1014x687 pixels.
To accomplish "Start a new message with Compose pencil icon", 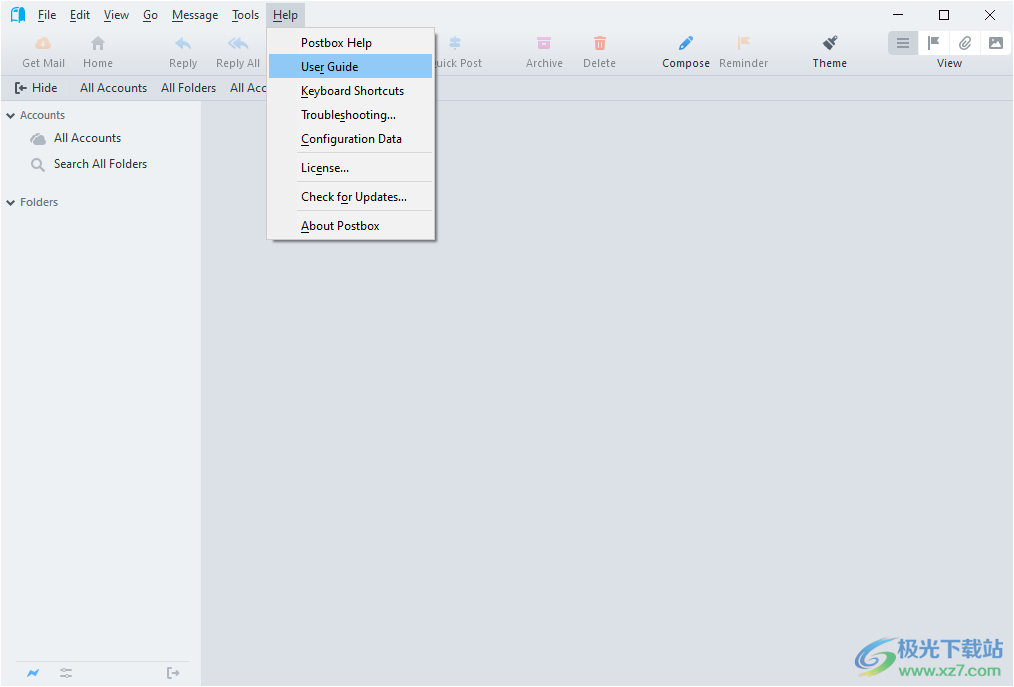I will coord(685,43).
